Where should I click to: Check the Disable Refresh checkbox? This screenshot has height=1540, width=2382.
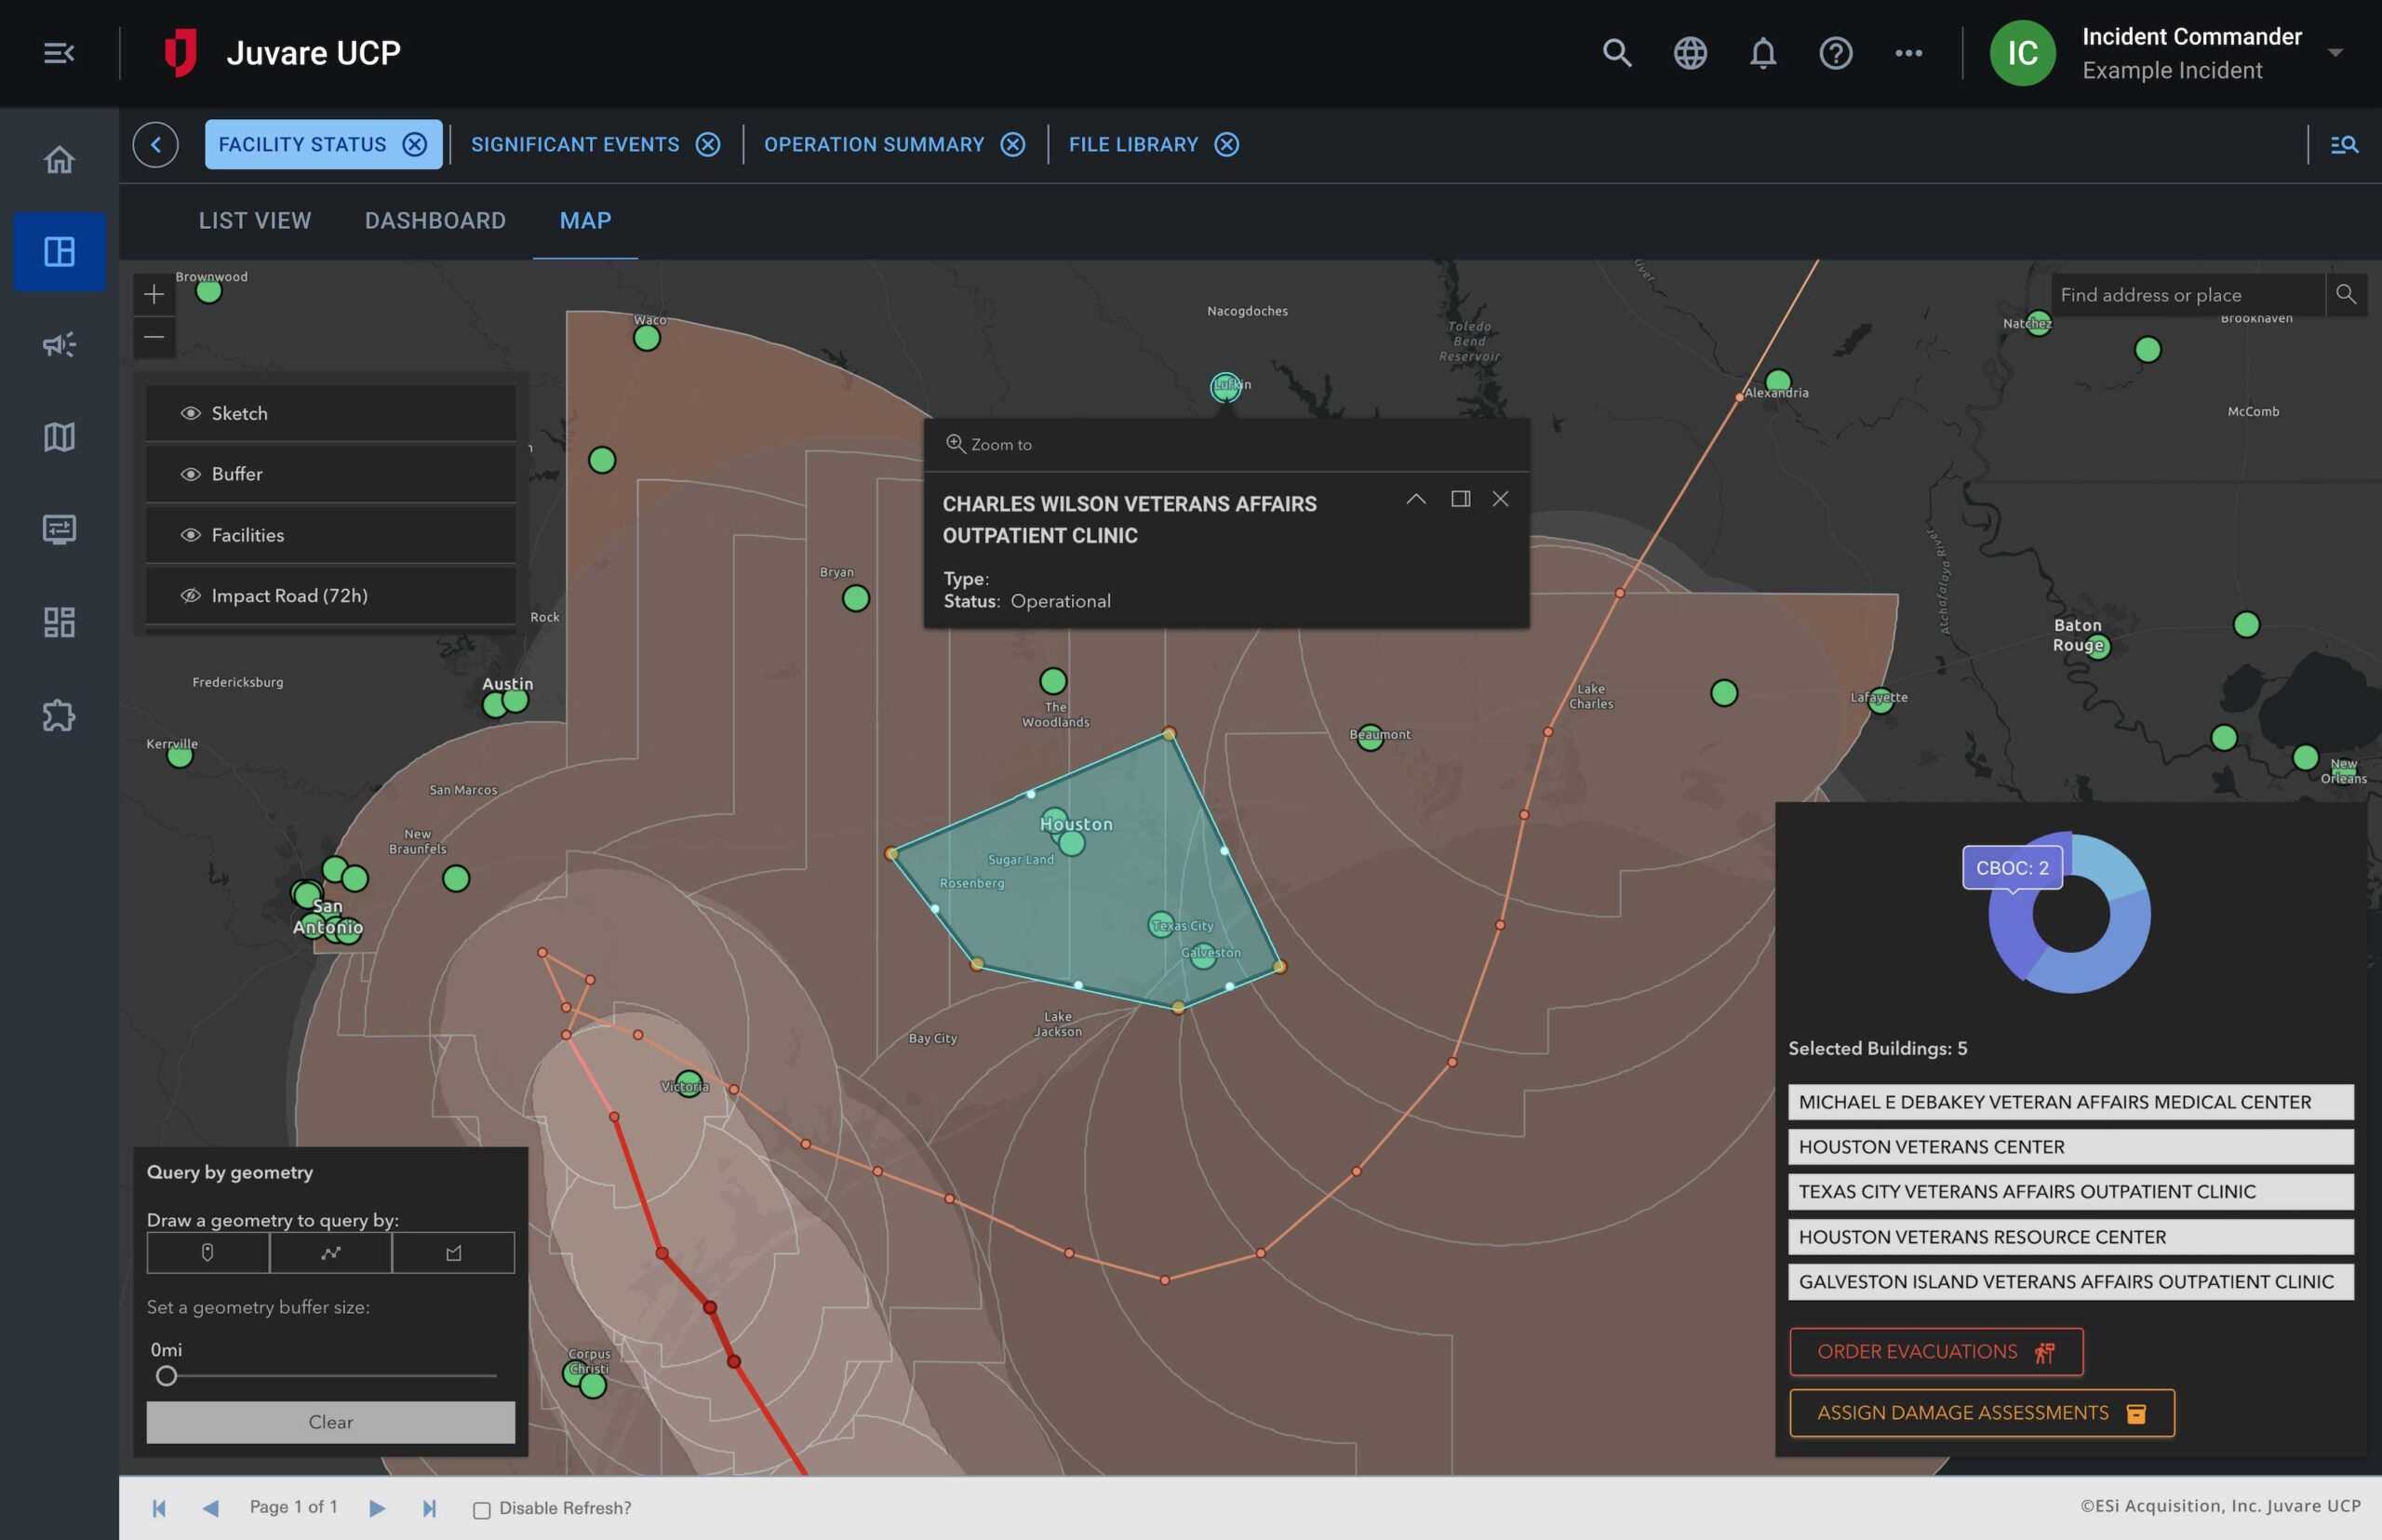pos(481,1509)
